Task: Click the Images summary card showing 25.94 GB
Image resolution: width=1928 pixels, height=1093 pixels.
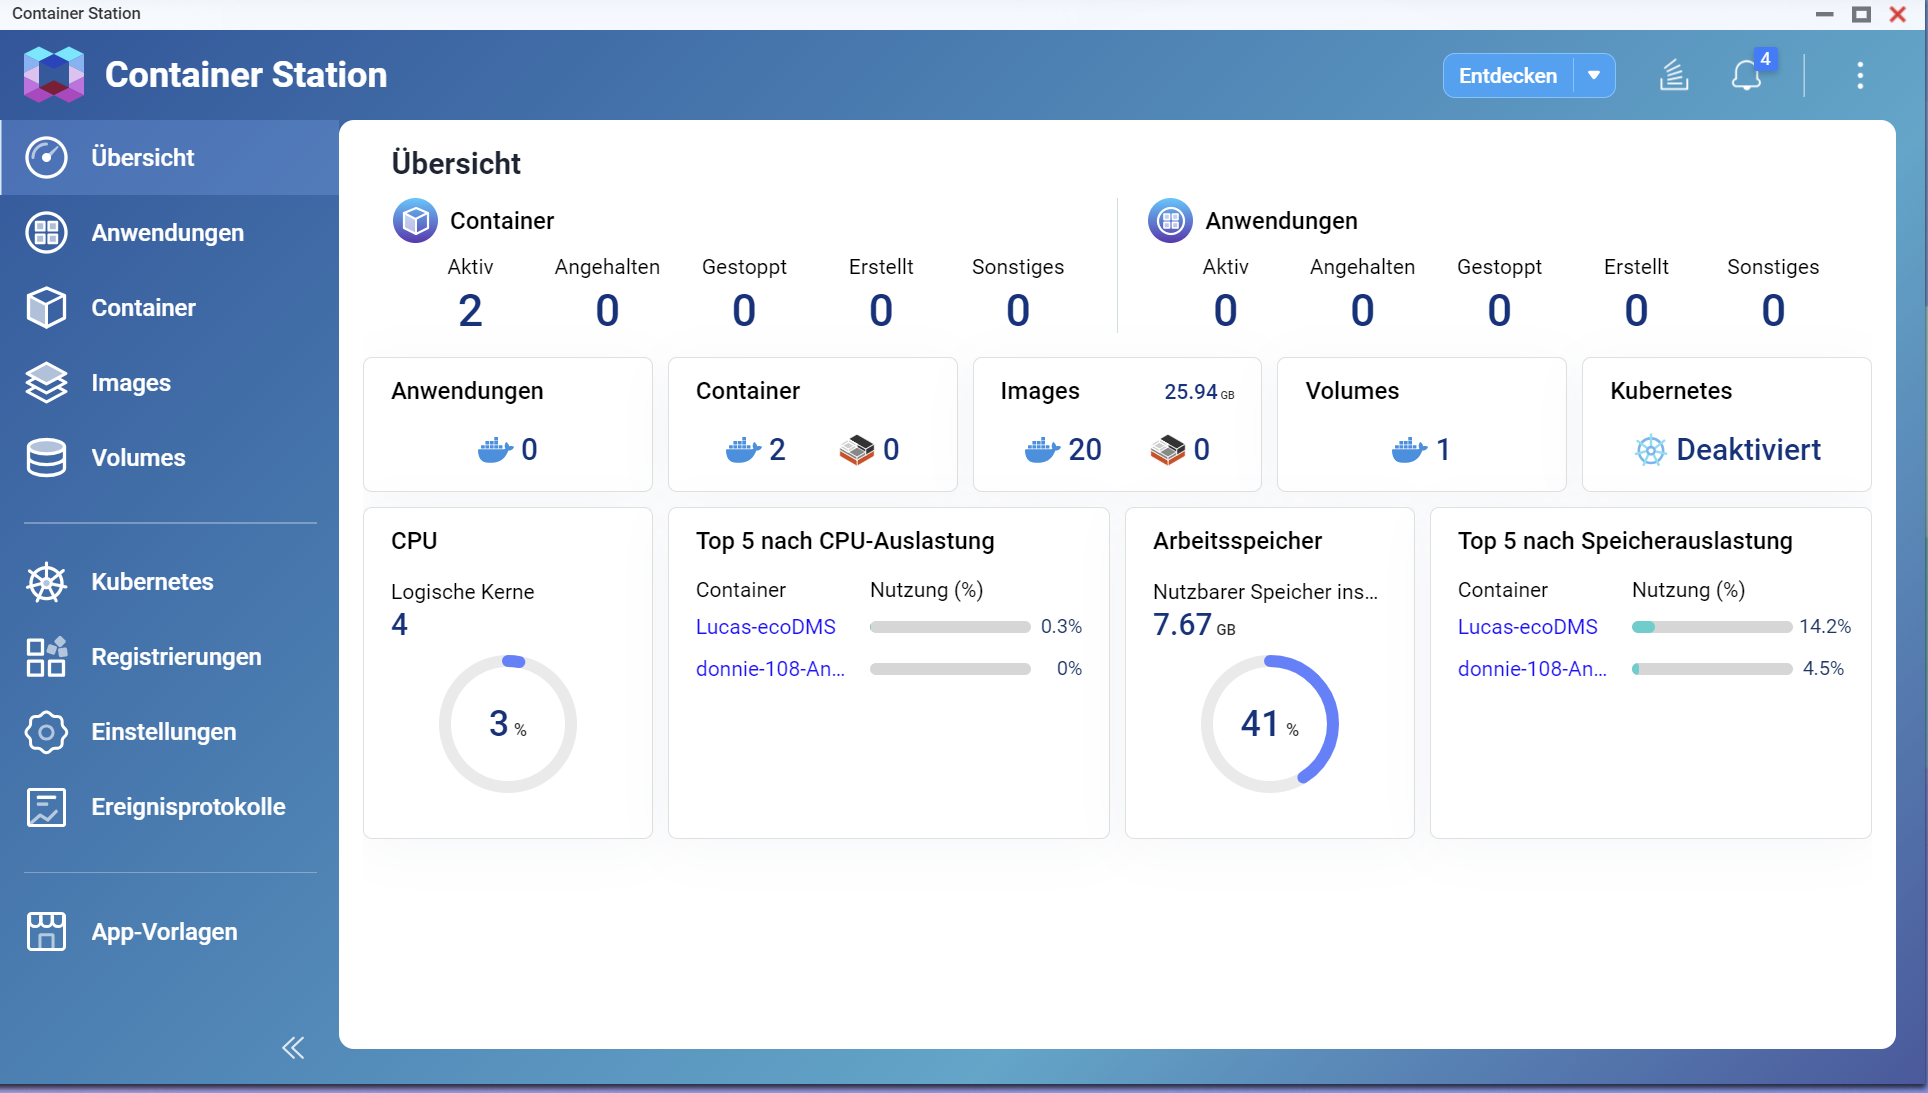Action: point(1116,425)
